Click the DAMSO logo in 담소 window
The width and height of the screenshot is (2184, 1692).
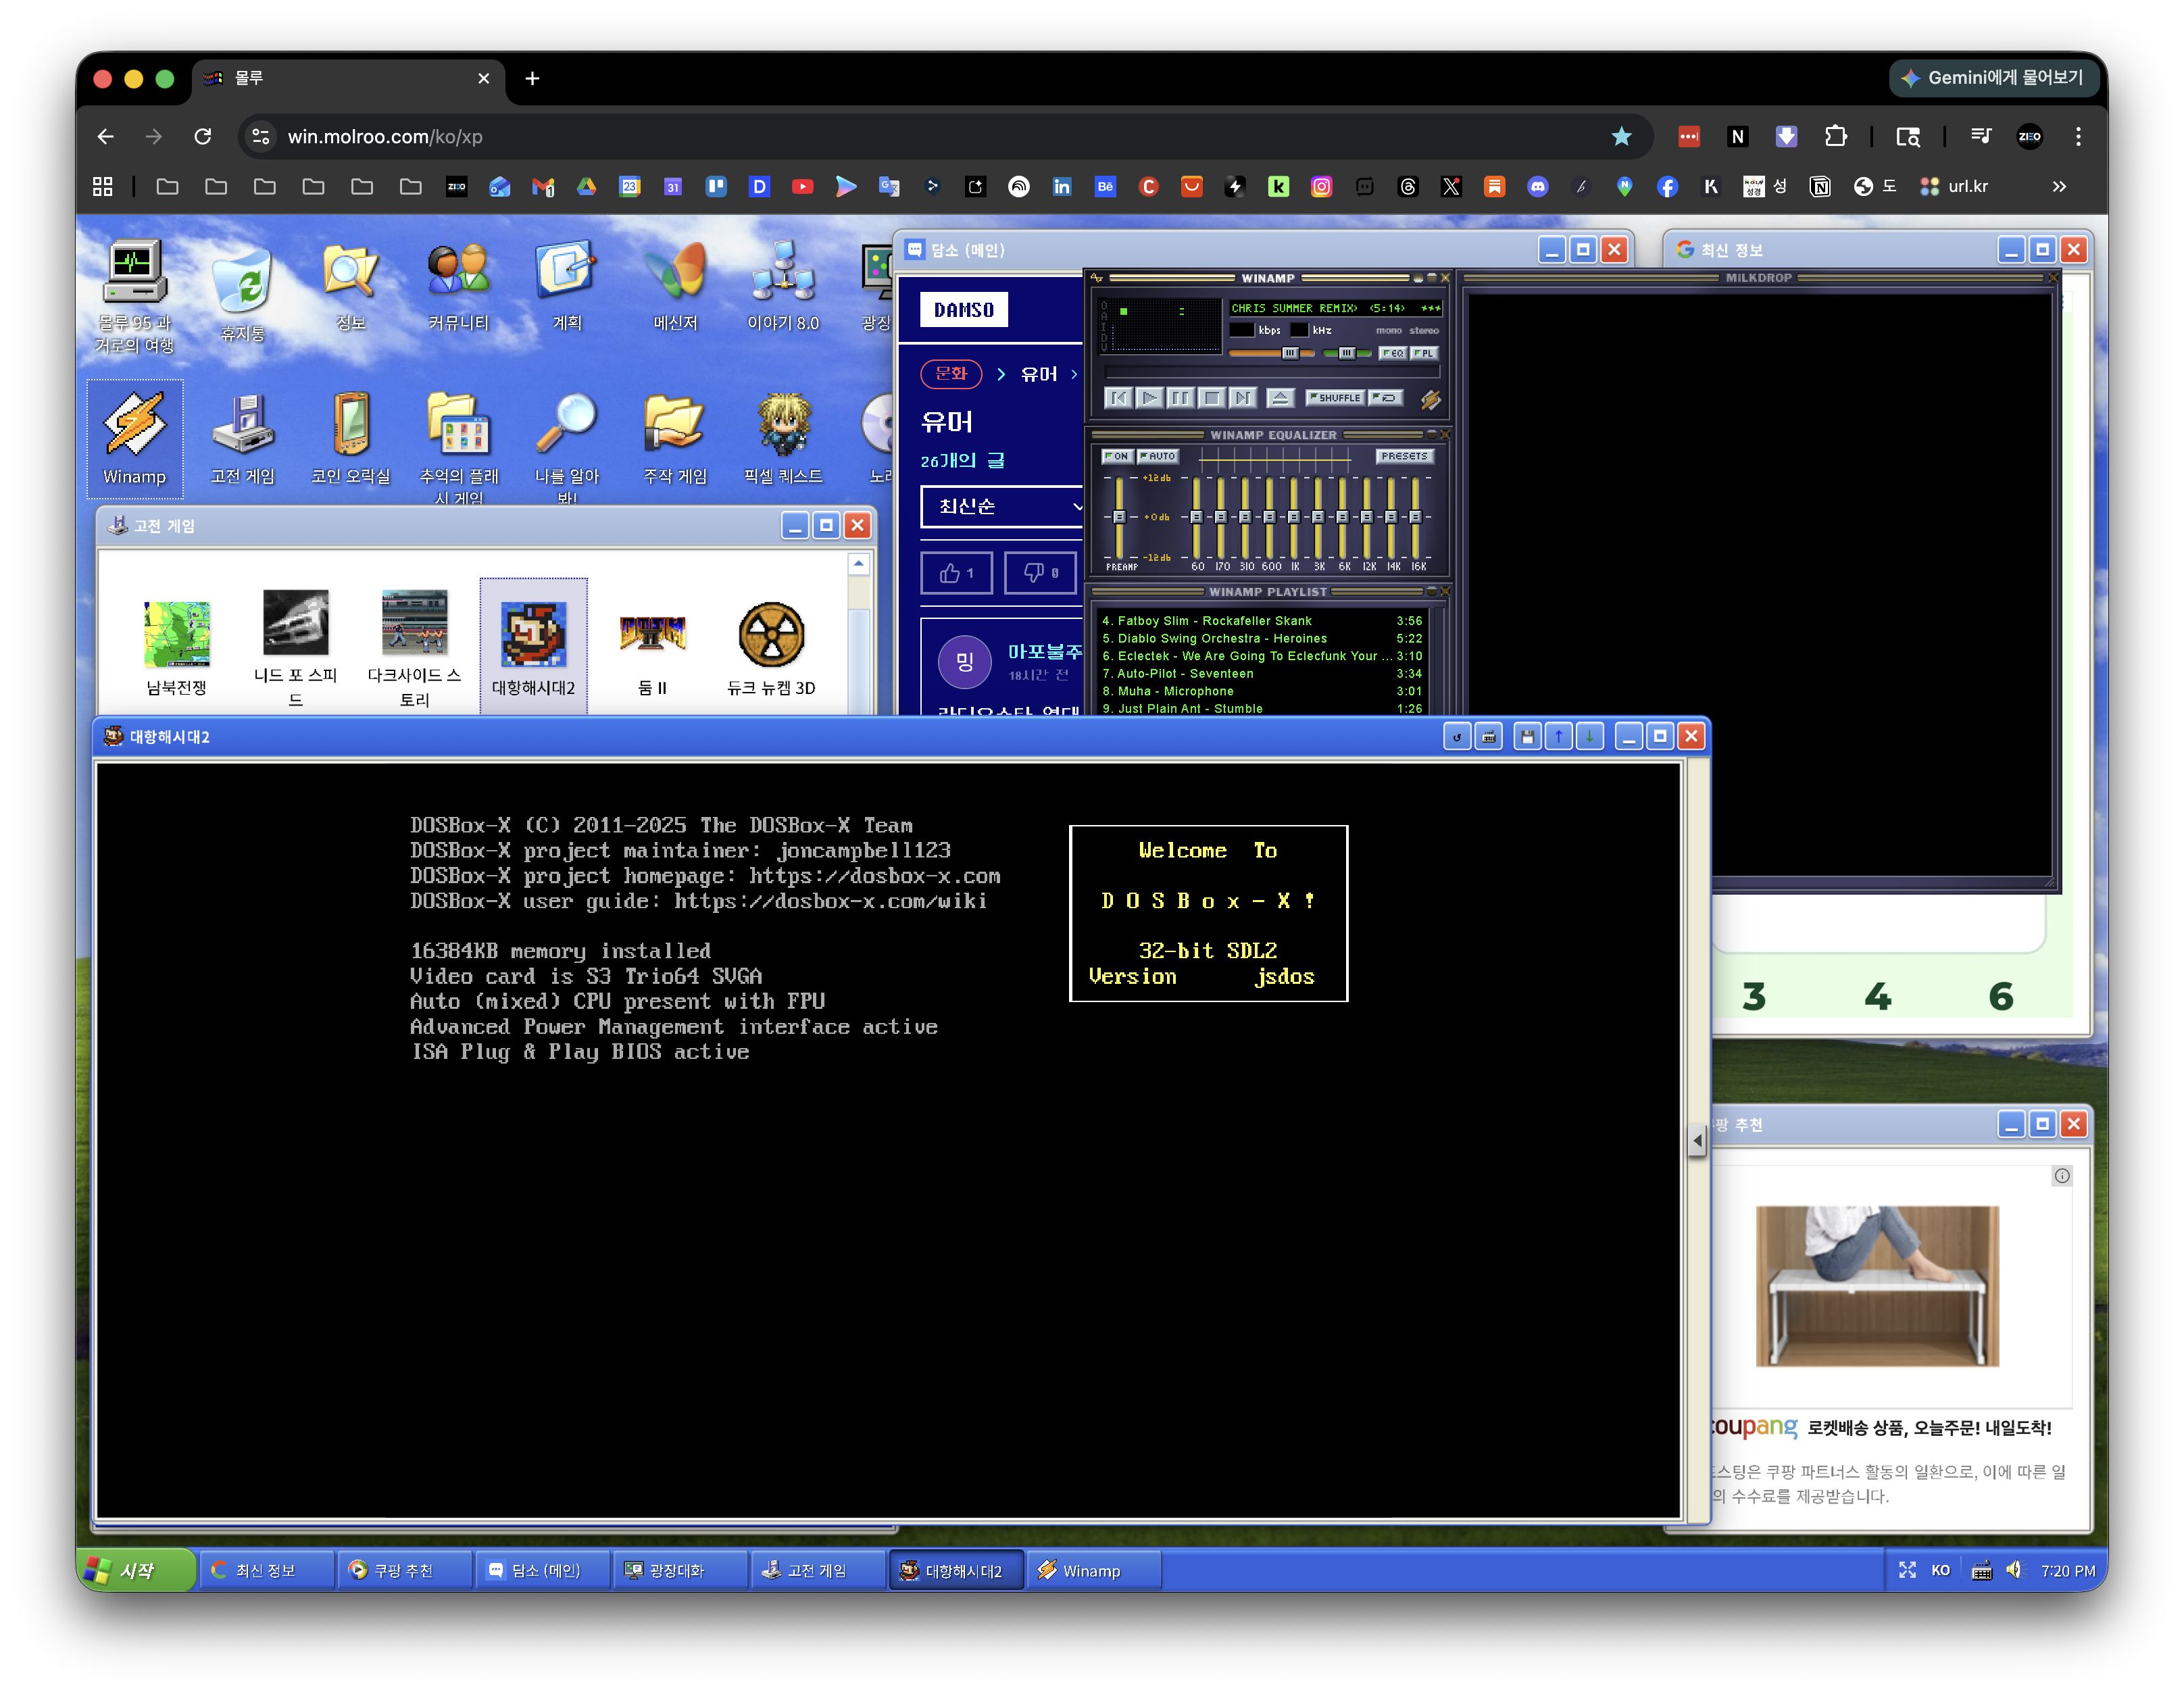pyautogui.click(x=964, y=310)
